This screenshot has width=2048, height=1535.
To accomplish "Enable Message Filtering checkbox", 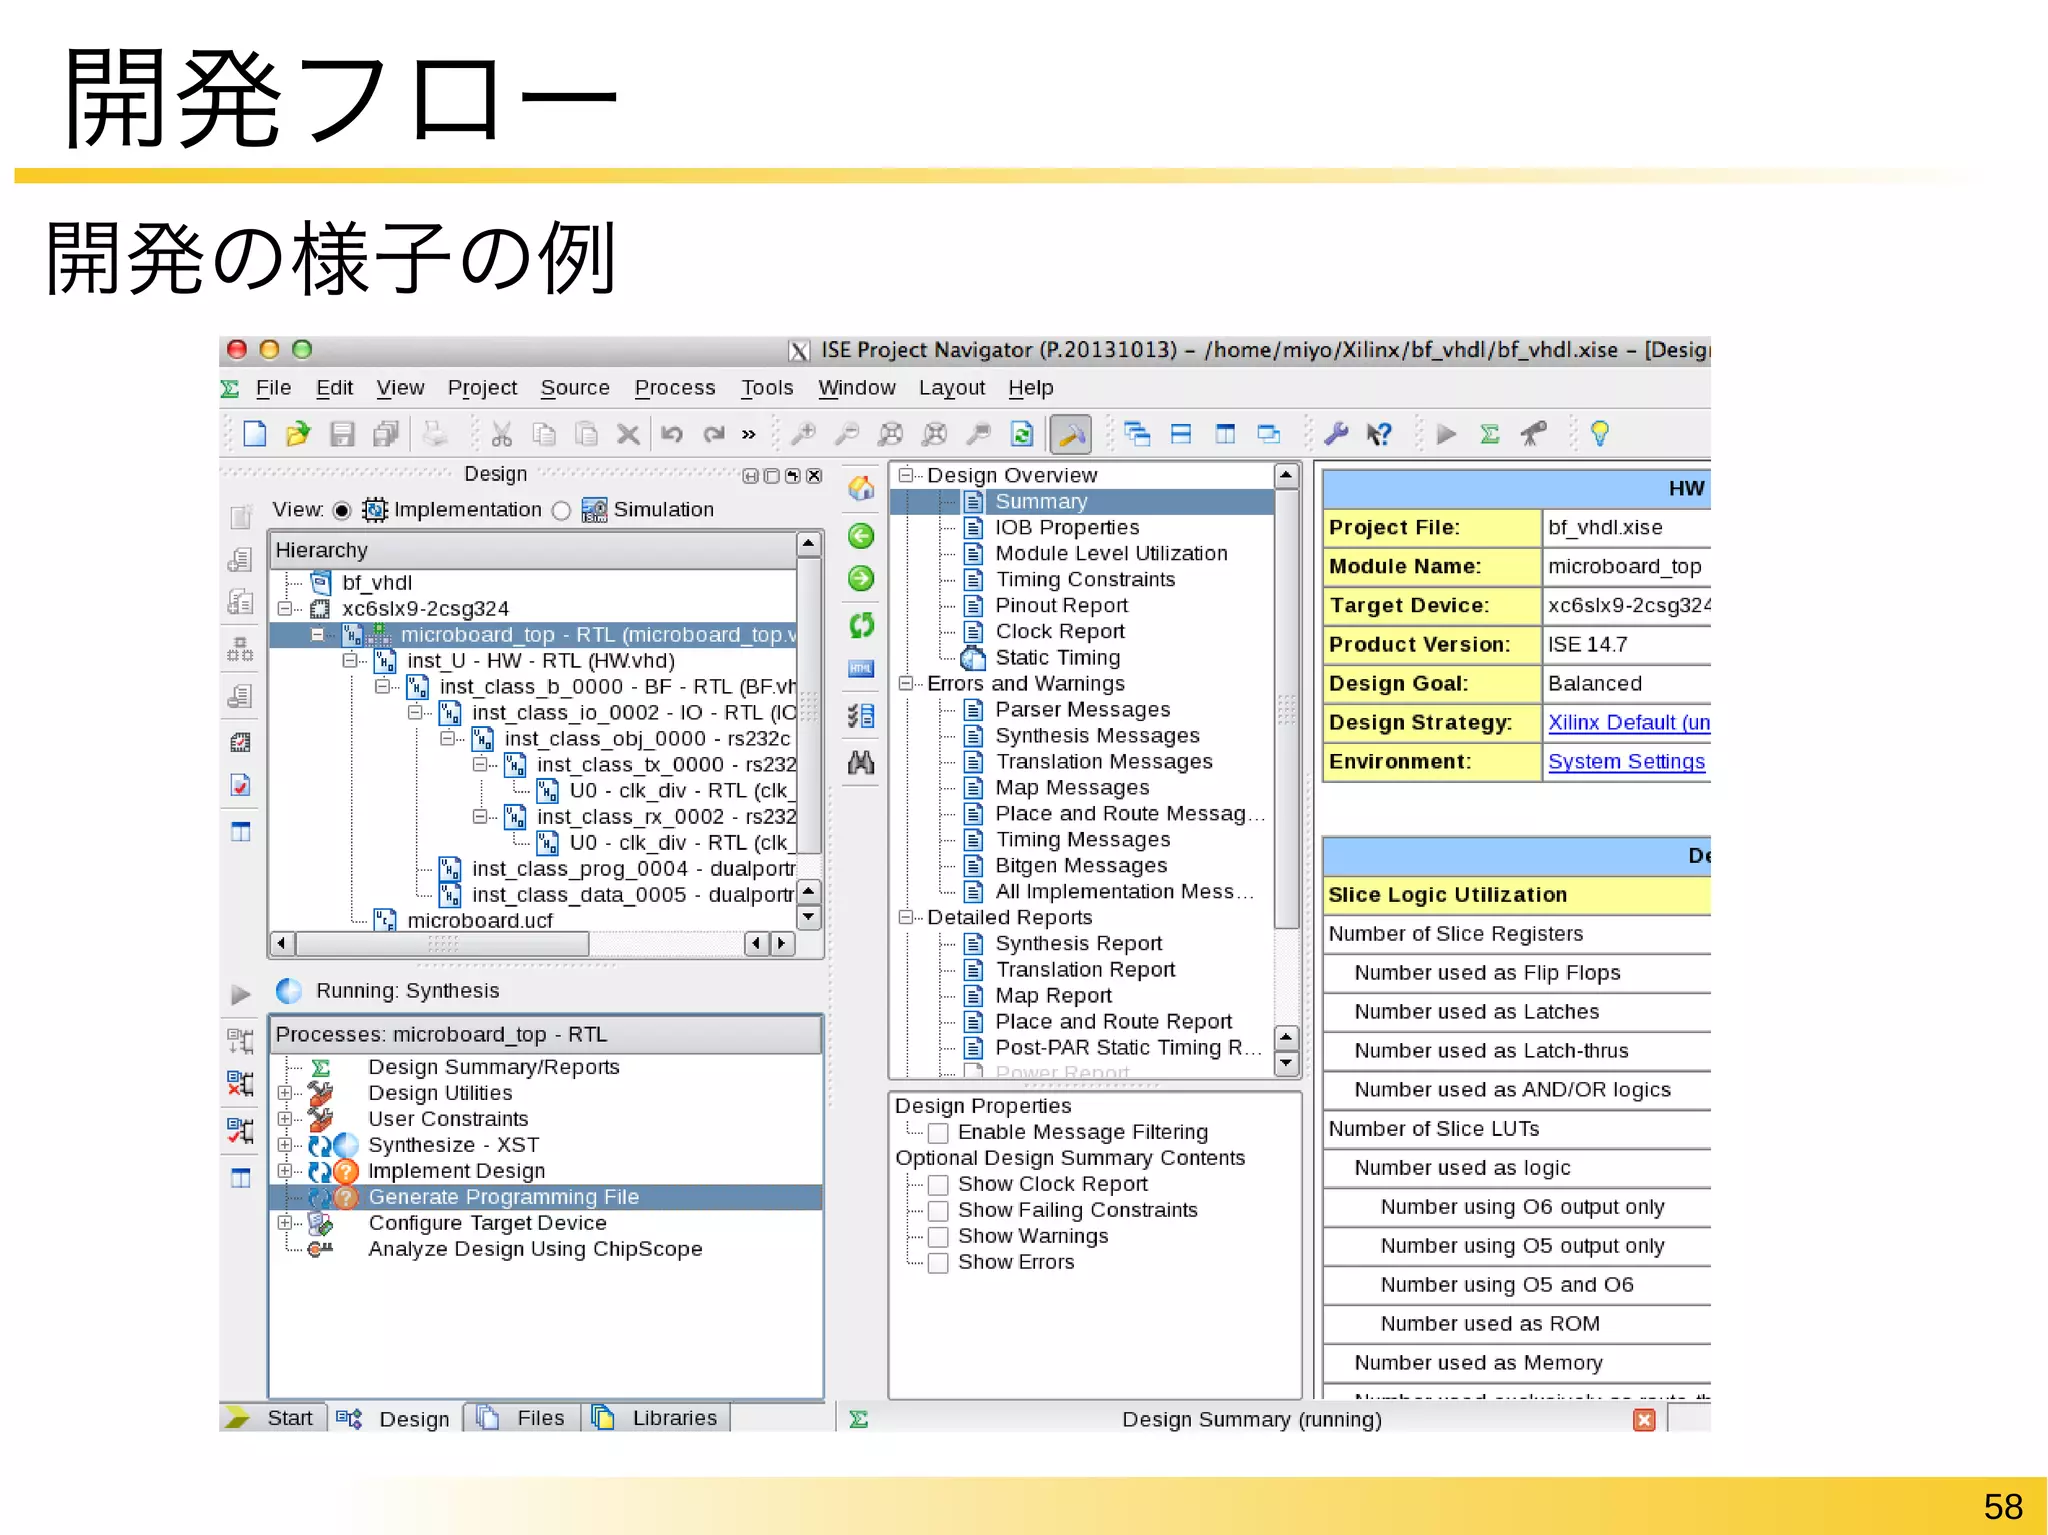I will point(938,1133).
